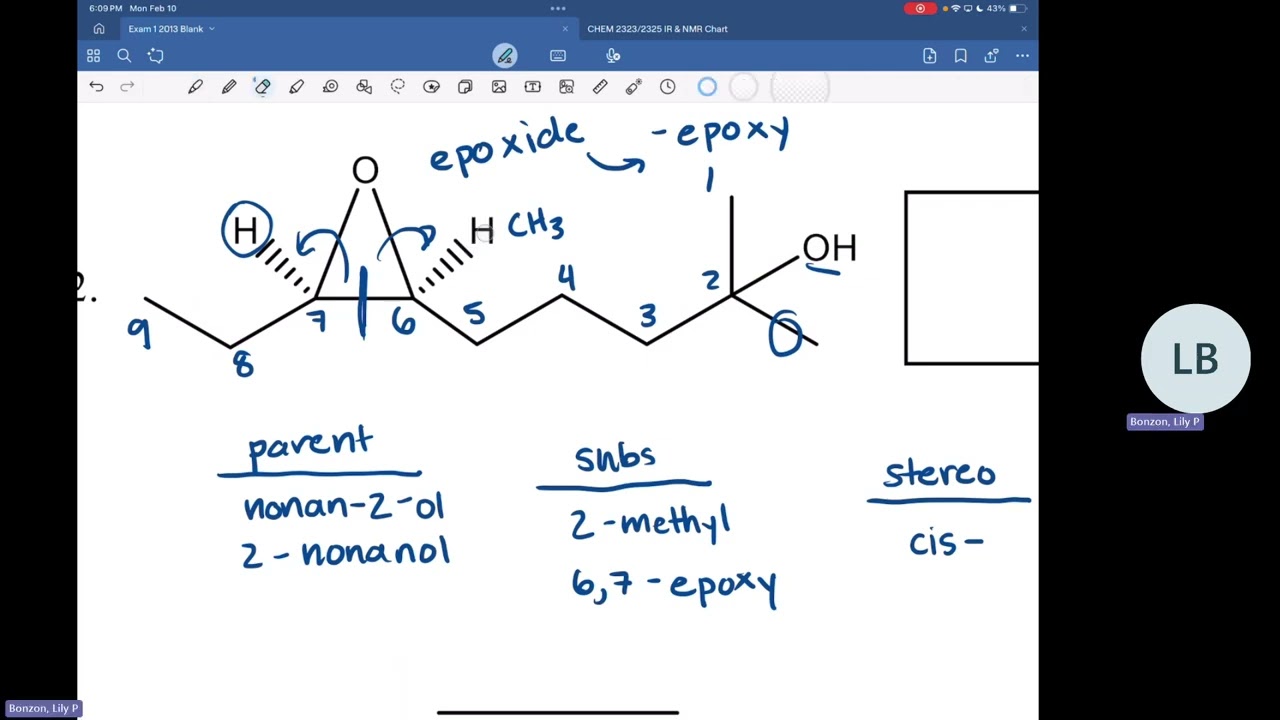This screenshot has width=1280, height=720.
Task: Open share and export options
Action: pos(991,56)
